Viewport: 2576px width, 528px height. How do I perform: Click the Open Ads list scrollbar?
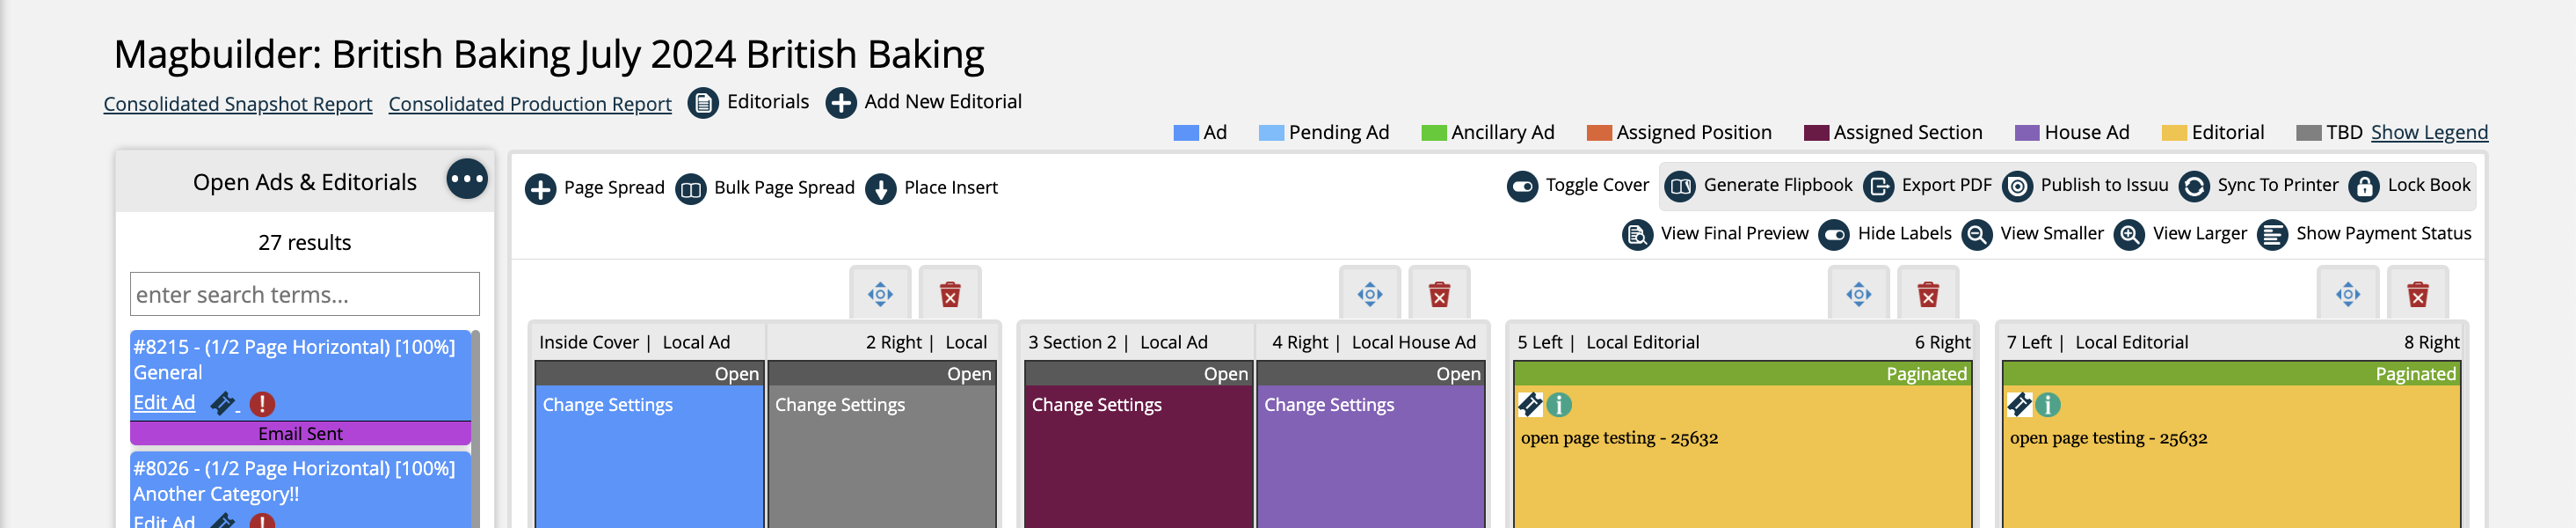[x=476, y=428]
